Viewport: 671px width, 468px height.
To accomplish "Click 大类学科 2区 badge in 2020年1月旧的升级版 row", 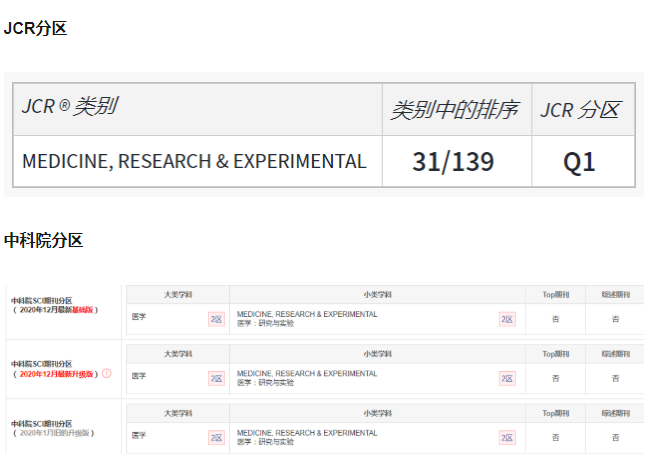I will pyautogui.click(x=216, y=437).
